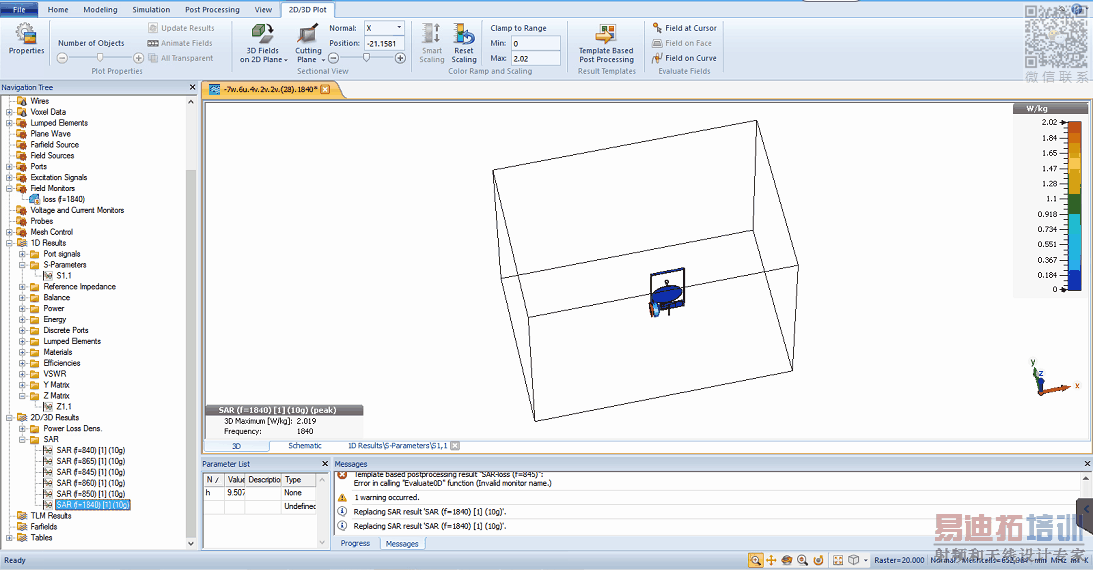This screenshot has height=570, width=1093.
Task: Select Field at Cursor tool
Action: coord(685,28)
